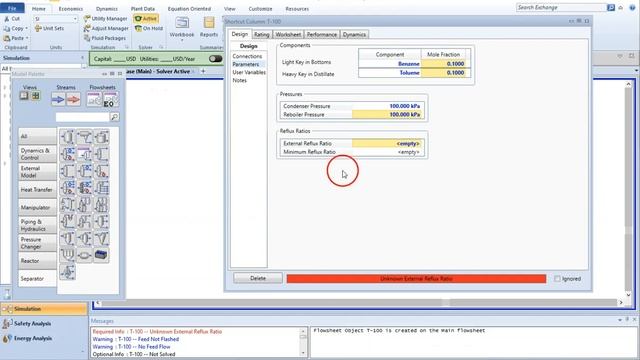Open the Reports icon in ribbon

(209, 23)
